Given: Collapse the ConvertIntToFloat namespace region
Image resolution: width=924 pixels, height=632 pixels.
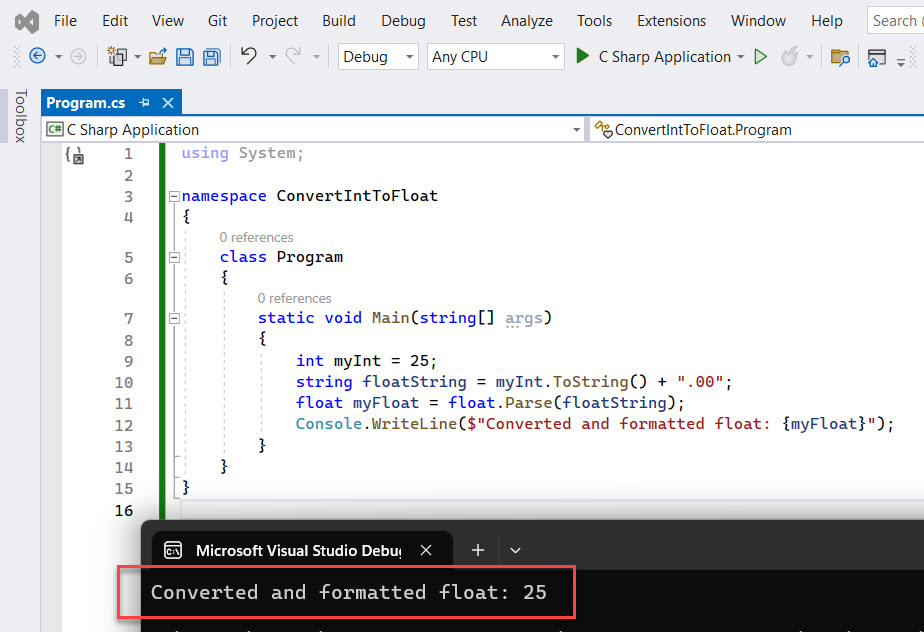Looking at the screenshot, I should coord(174,195).
